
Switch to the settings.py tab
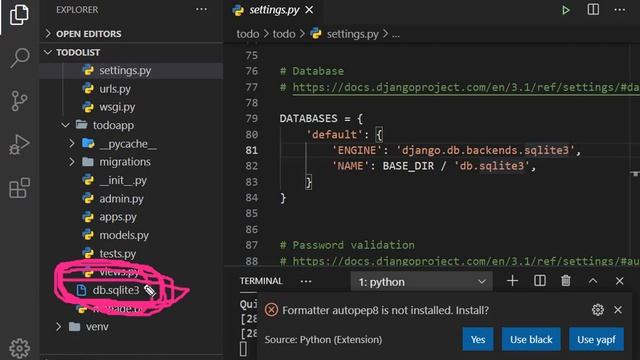274,10
